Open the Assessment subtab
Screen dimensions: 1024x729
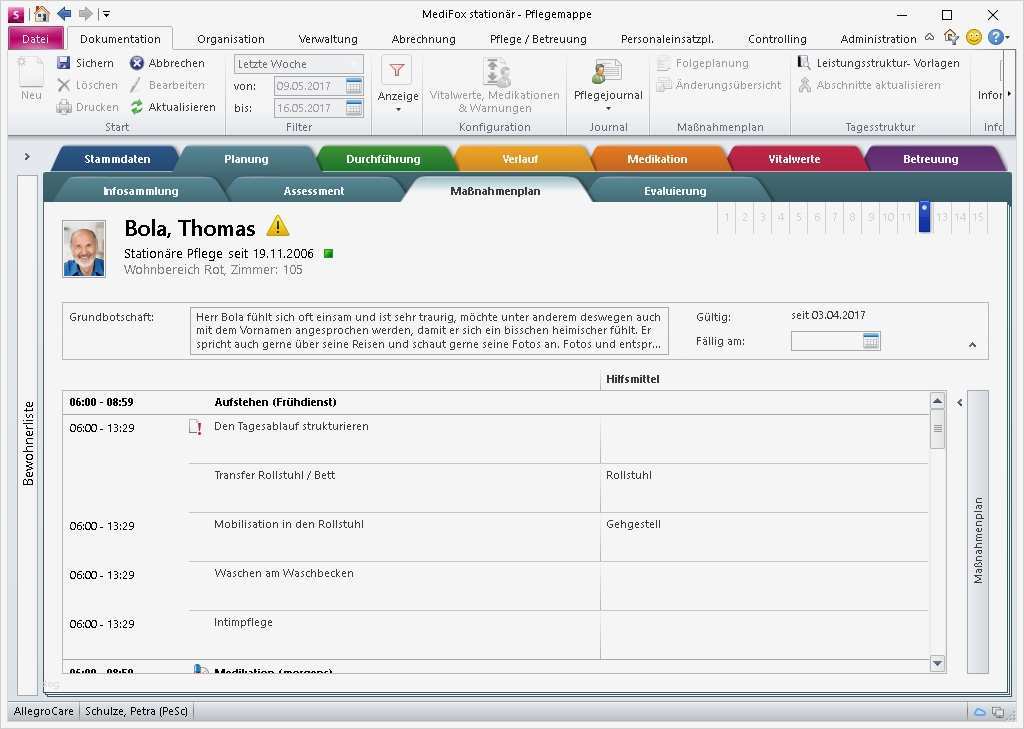(313, 191)
